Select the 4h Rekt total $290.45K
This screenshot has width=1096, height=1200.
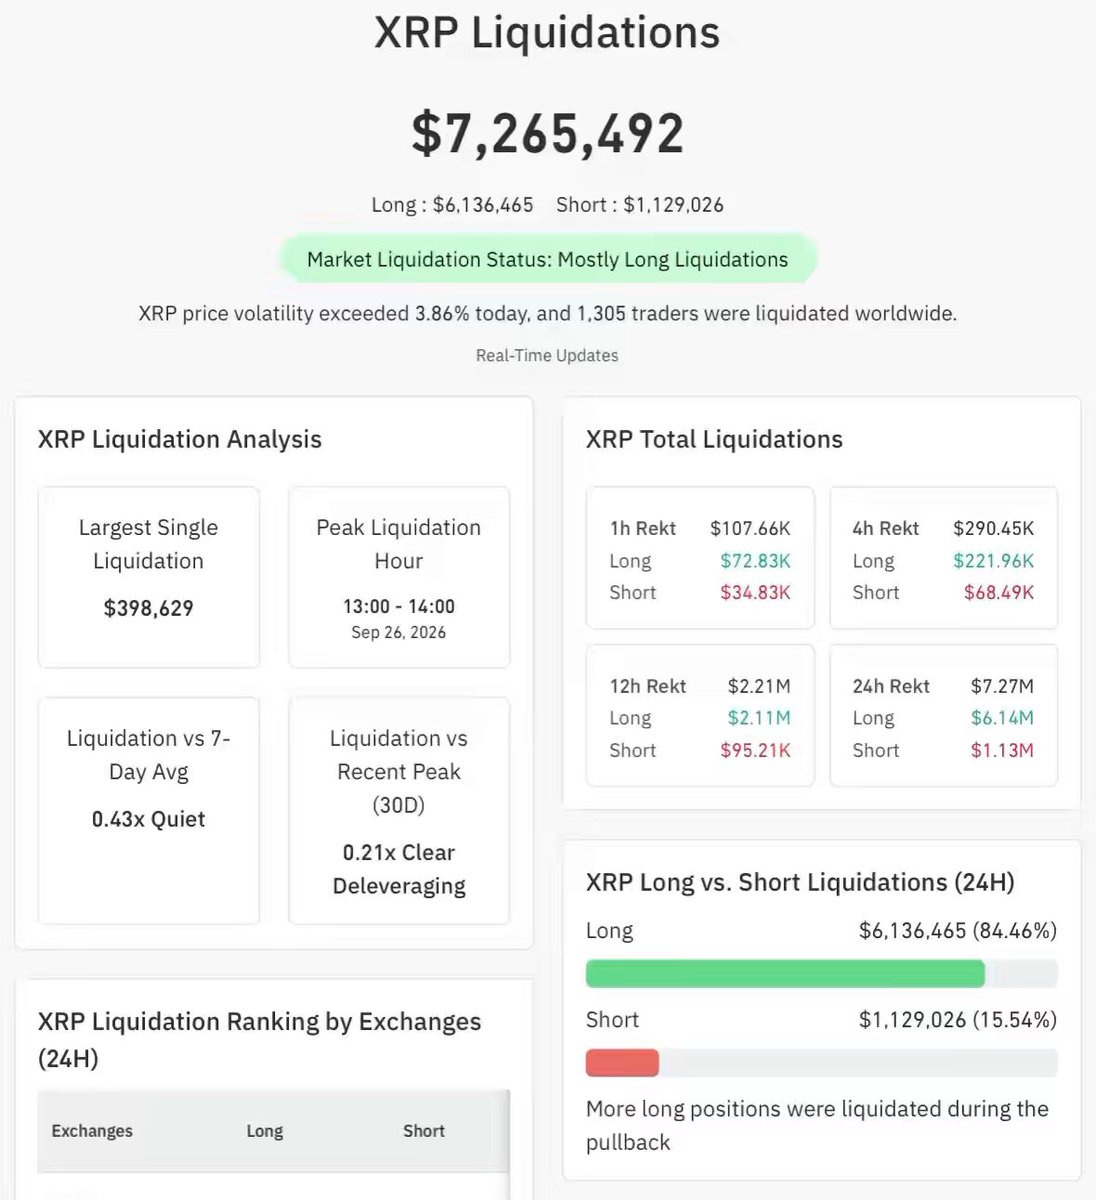(994, 528)
